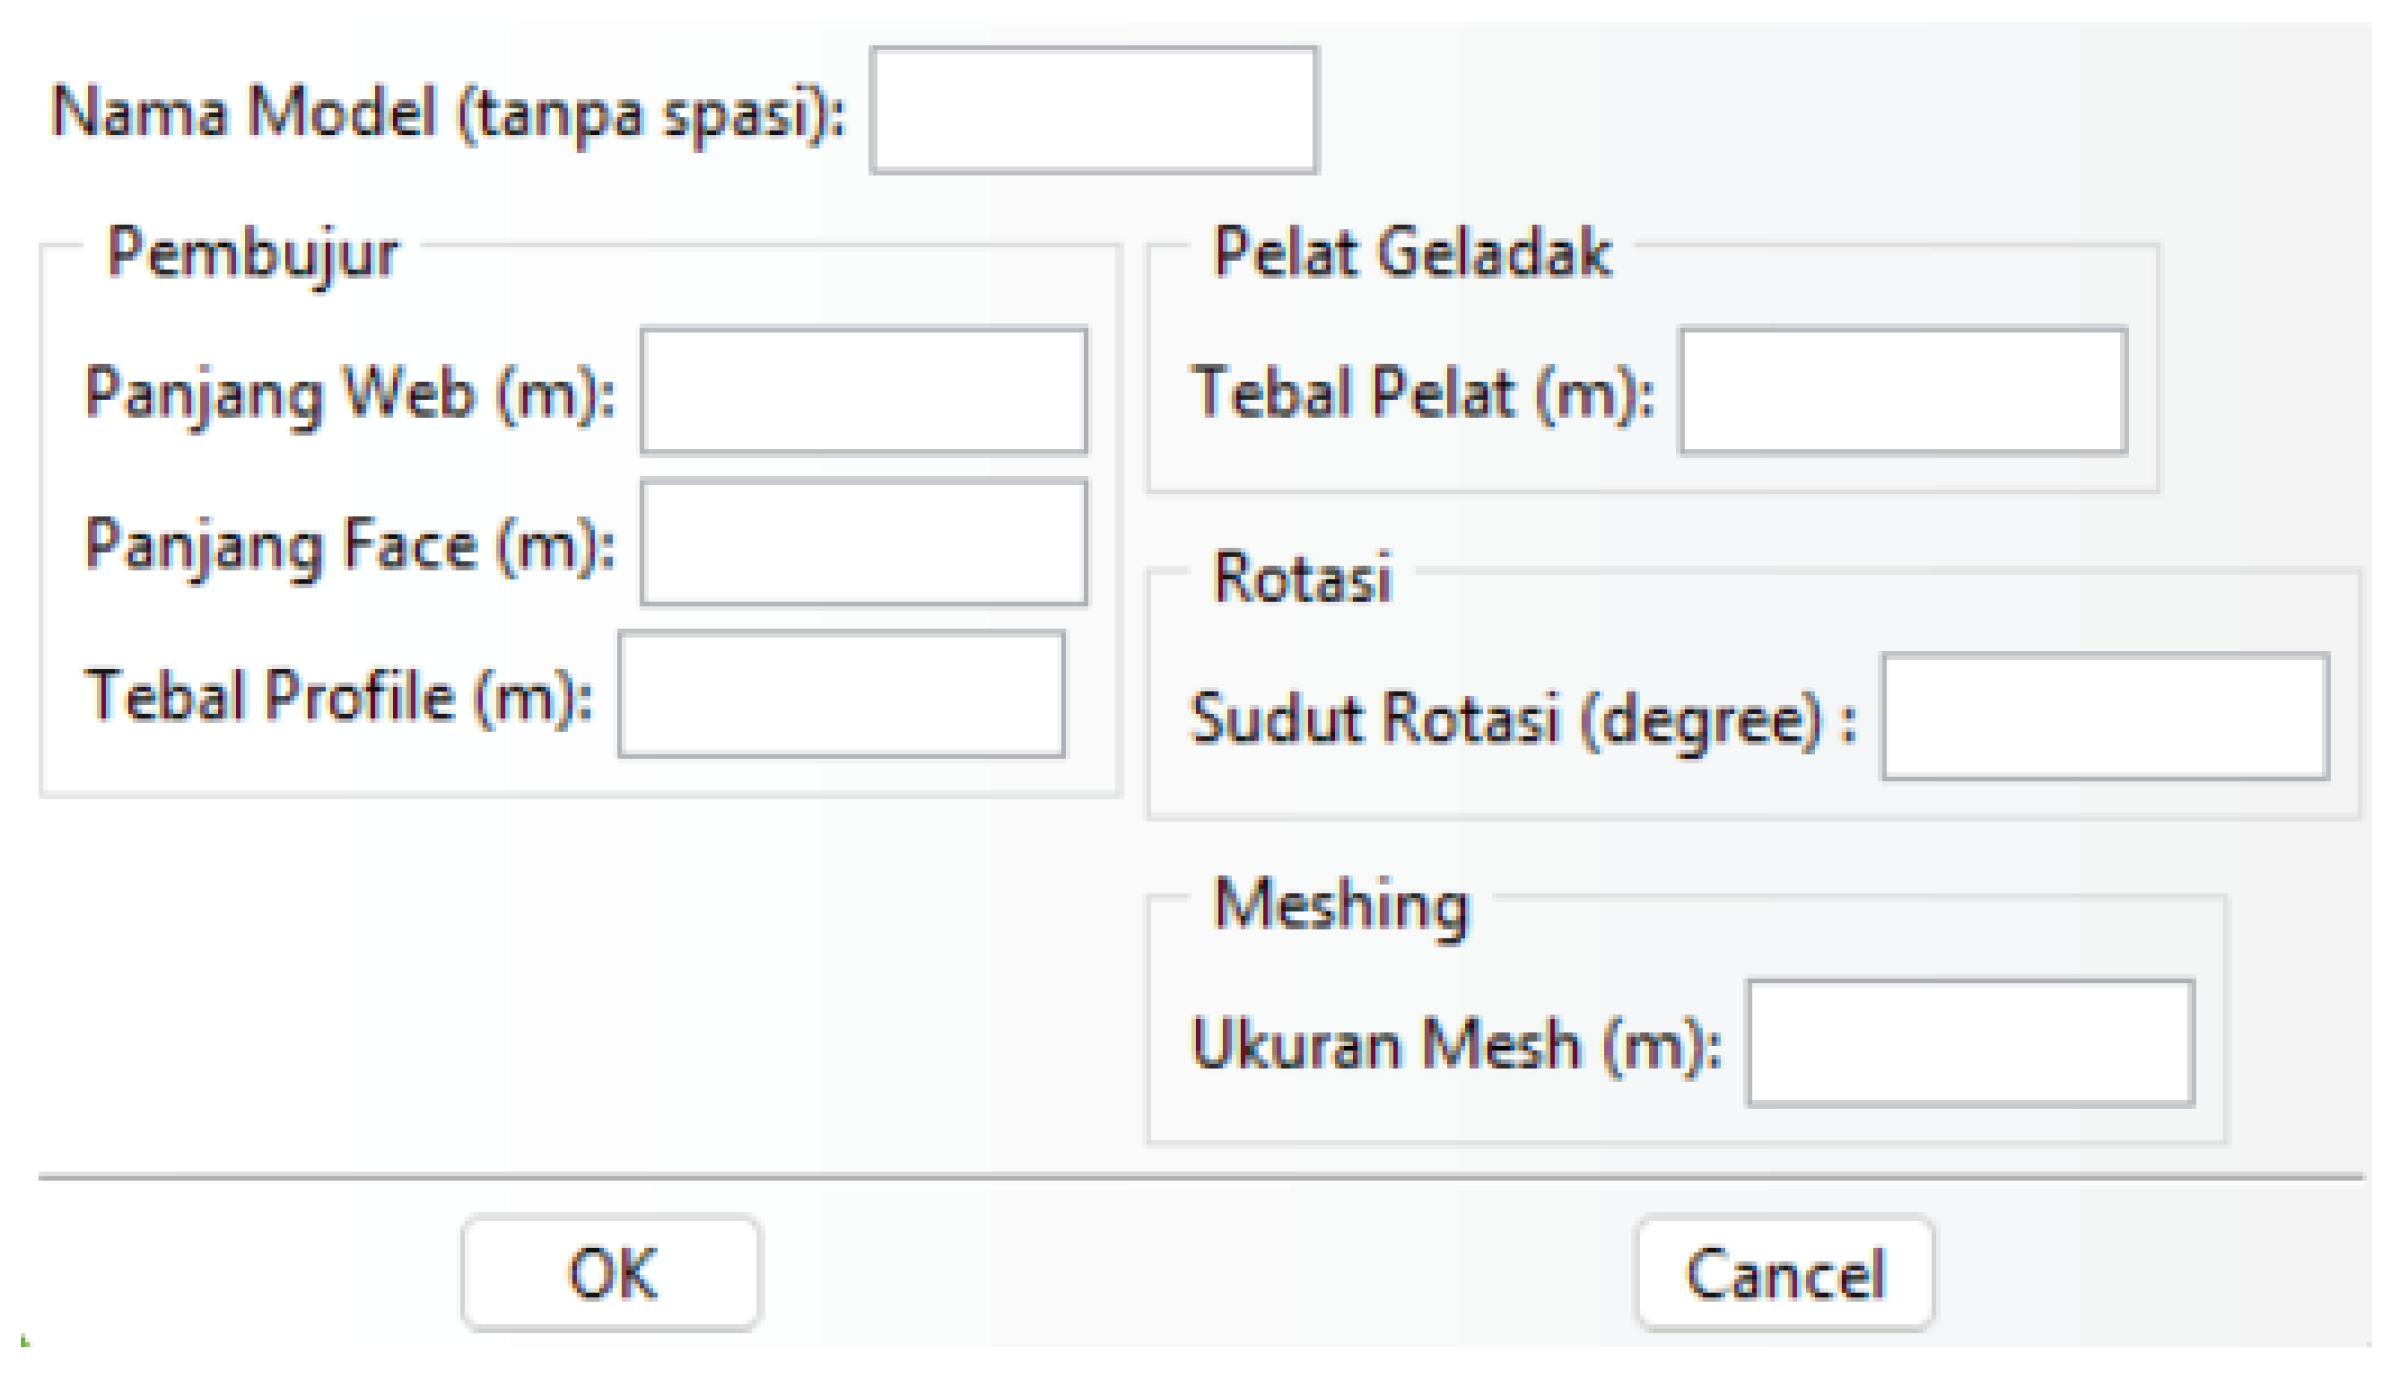The image size is (2394, 1374).
Task: Activate the Tebal Pelat text box
Action: coord(1903,391)
